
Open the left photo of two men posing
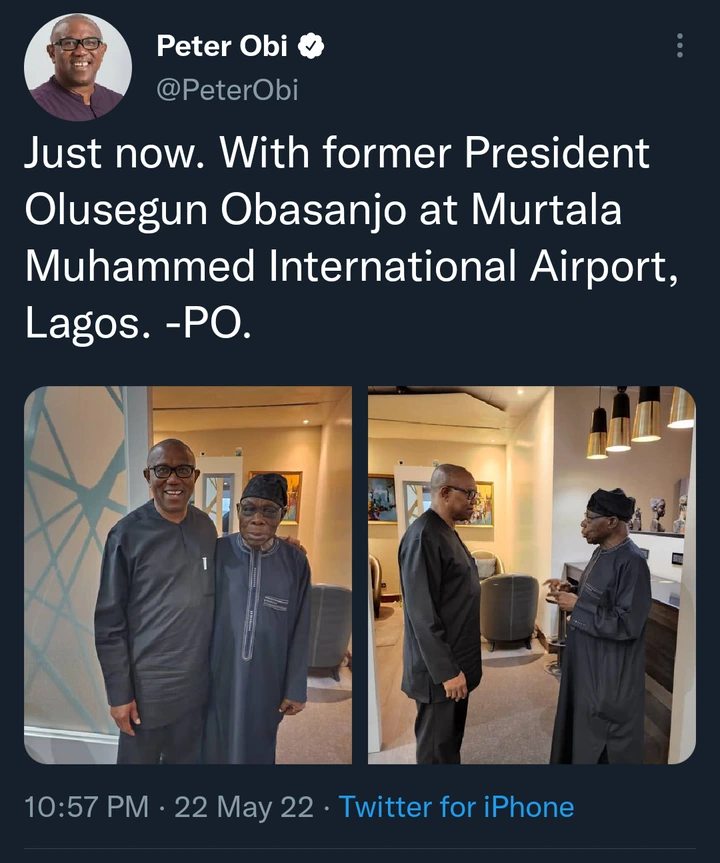click(x=188, y=575)
